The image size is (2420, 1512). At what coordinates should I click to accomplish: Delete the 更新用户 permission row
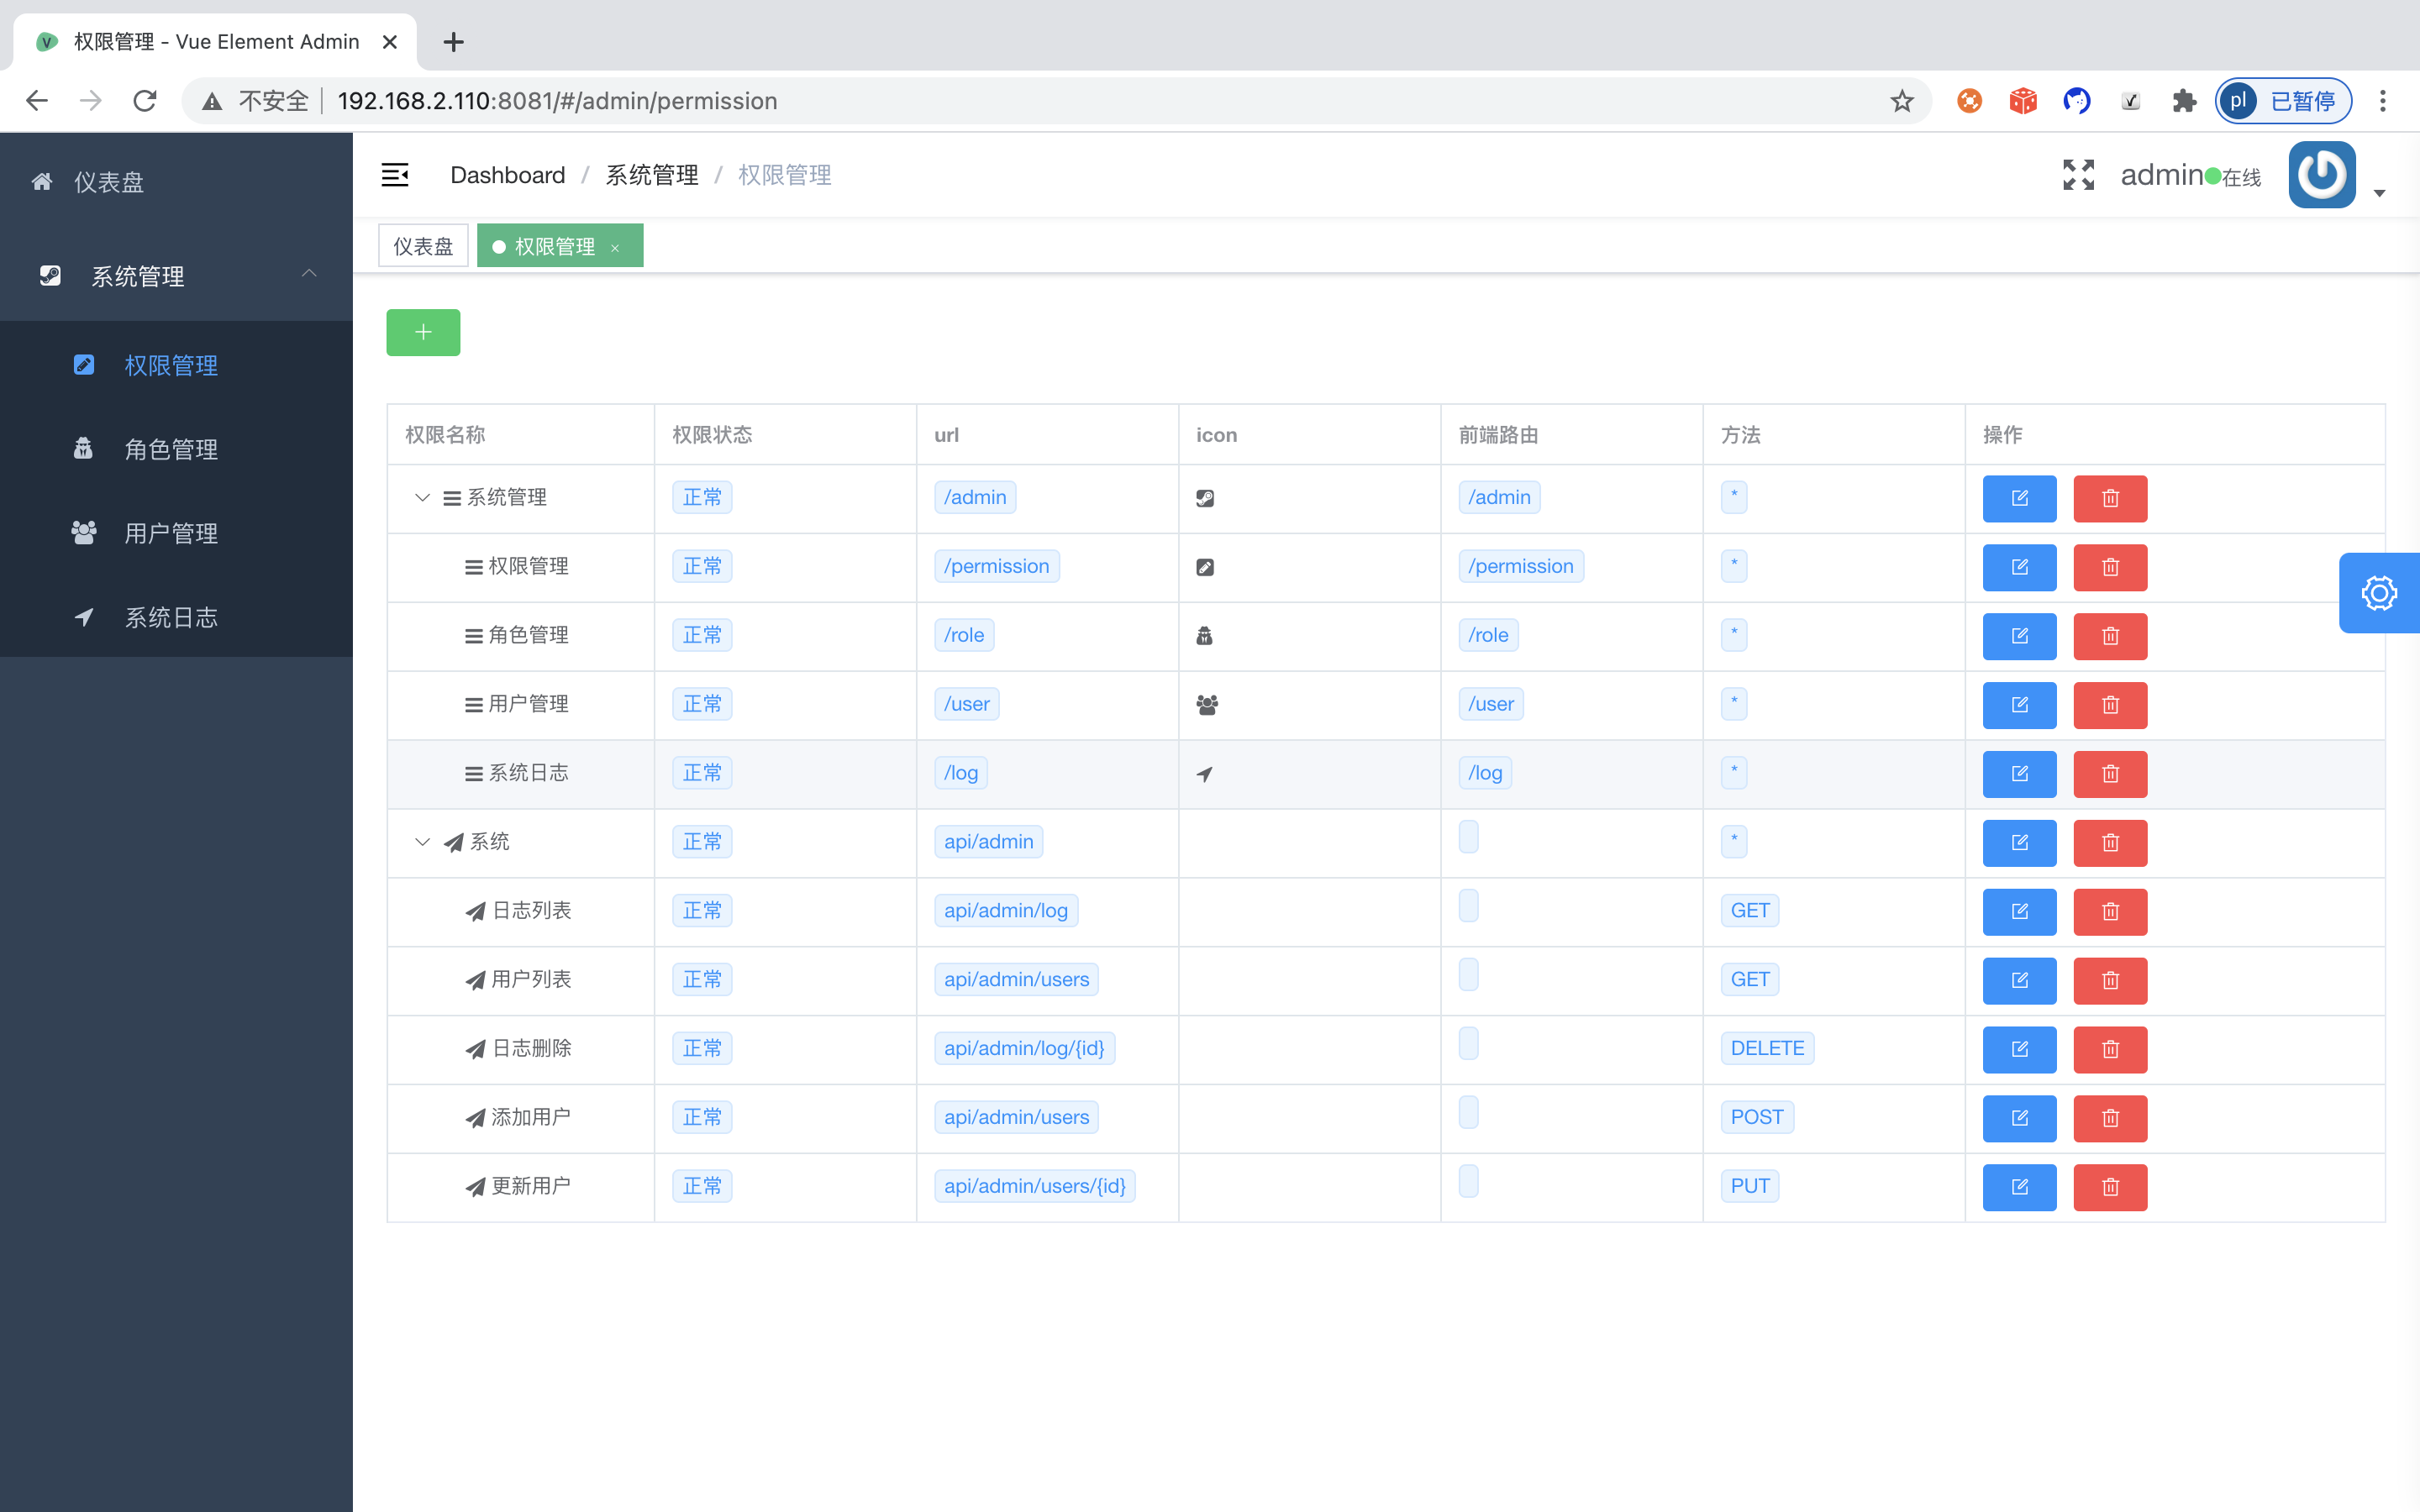pos(2109,1187)
